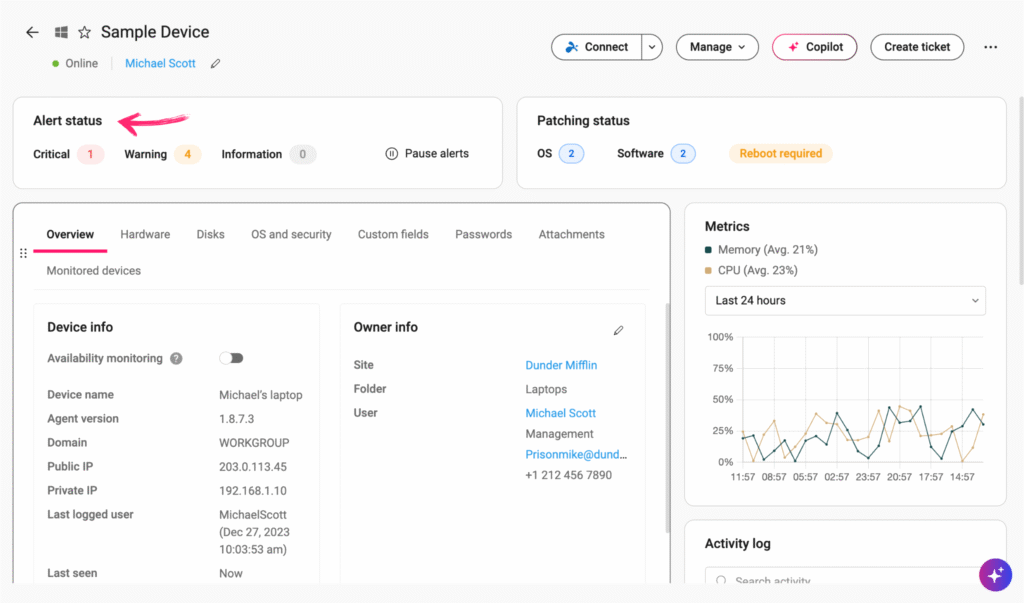Star Sample Device as favorite
The image size is (1024, 603).
click(x=85, y=33)
